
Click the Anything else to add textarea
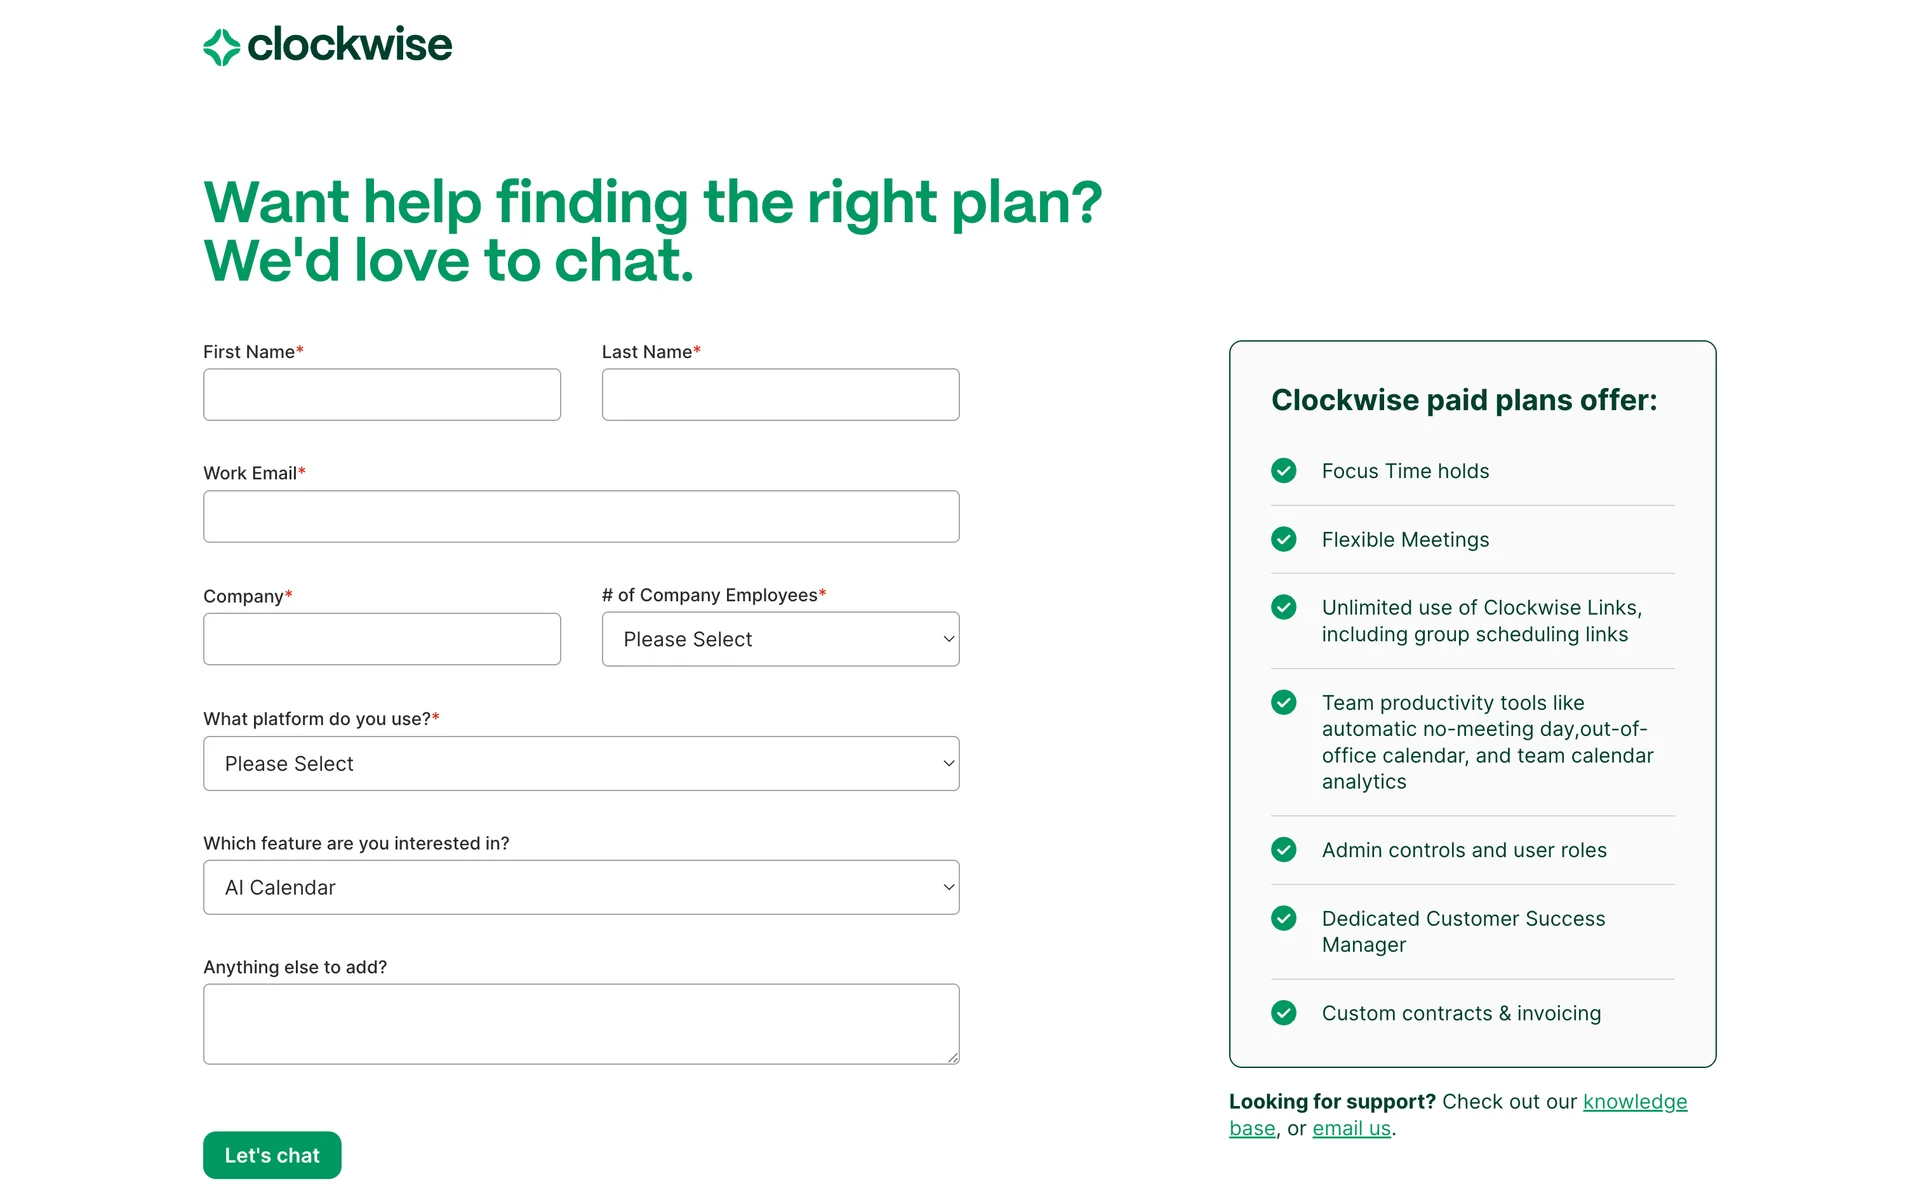[x=581, y=1024]
